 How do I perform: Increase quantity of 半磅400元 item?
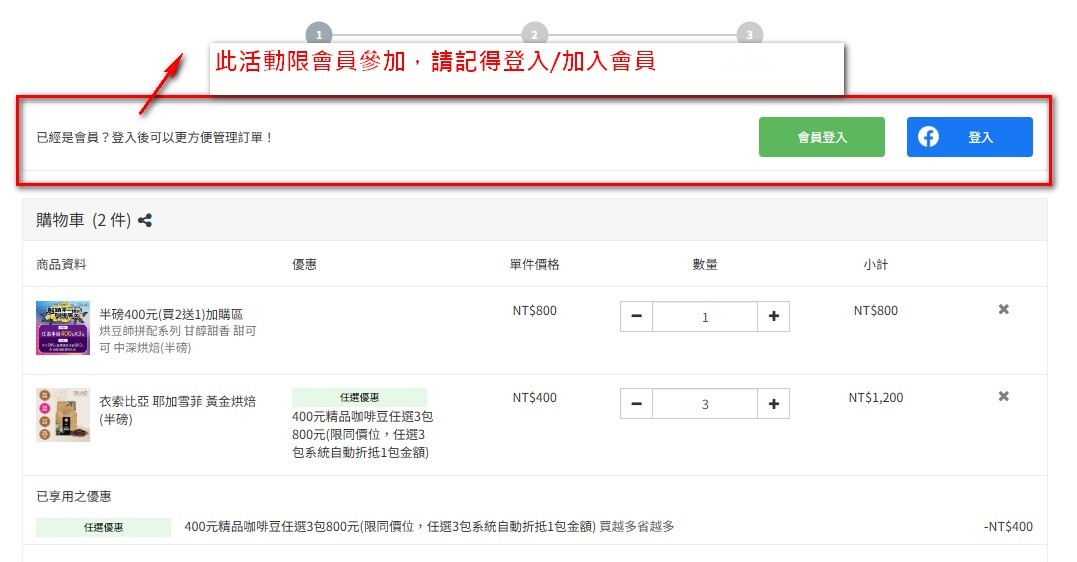773,317
